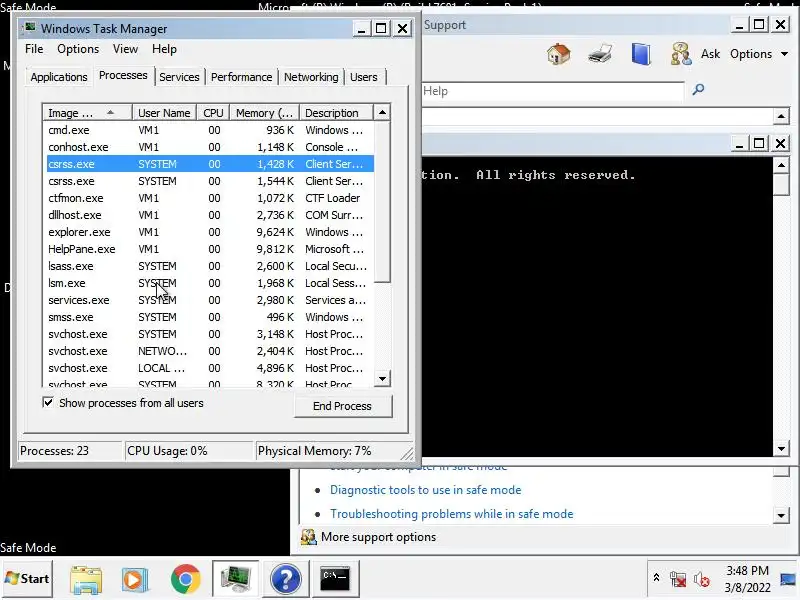Sort by Image Name column
The height and width of the screenshot is (600, 800).
88,112
